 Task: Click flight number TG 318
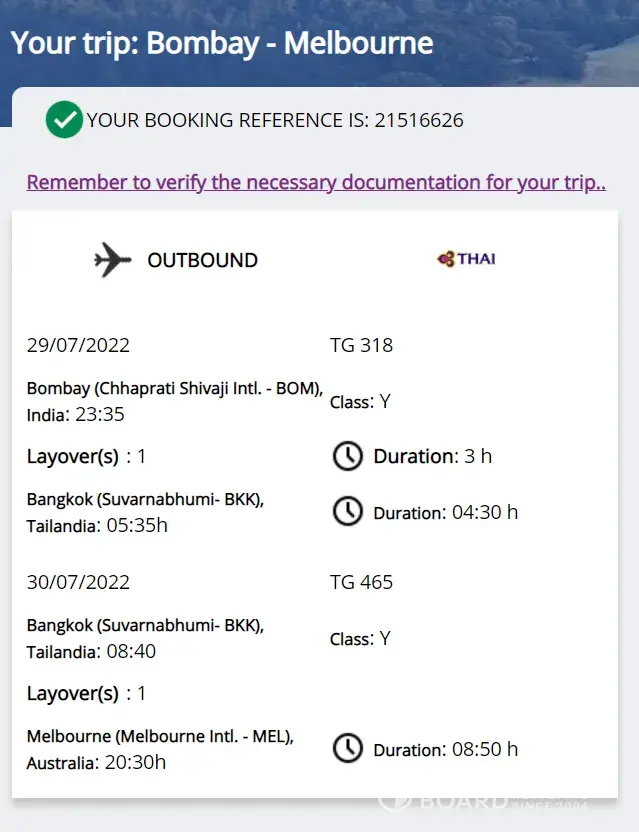point(361,346)
